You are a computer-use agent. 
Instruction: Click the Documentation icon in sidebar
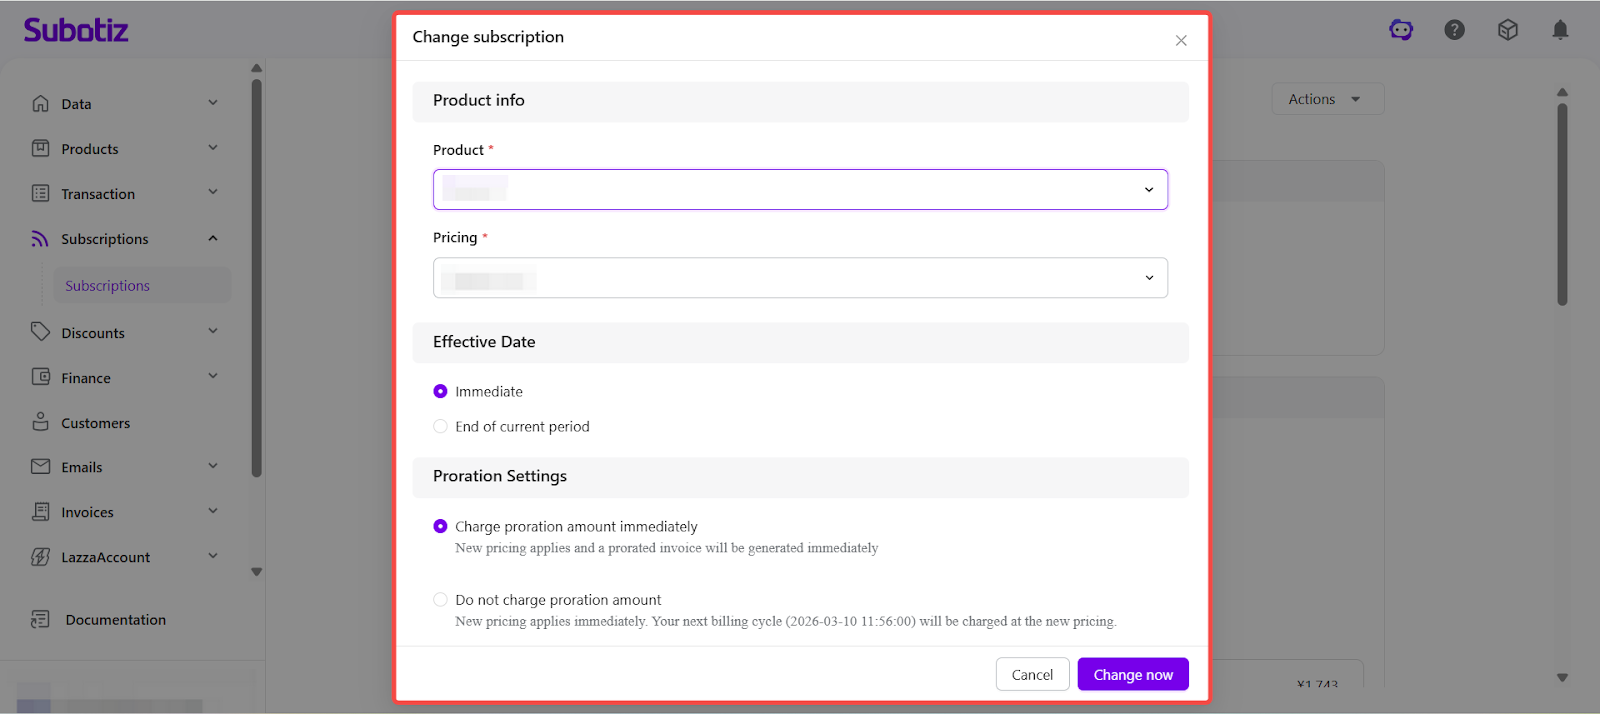tap(40, 620)
